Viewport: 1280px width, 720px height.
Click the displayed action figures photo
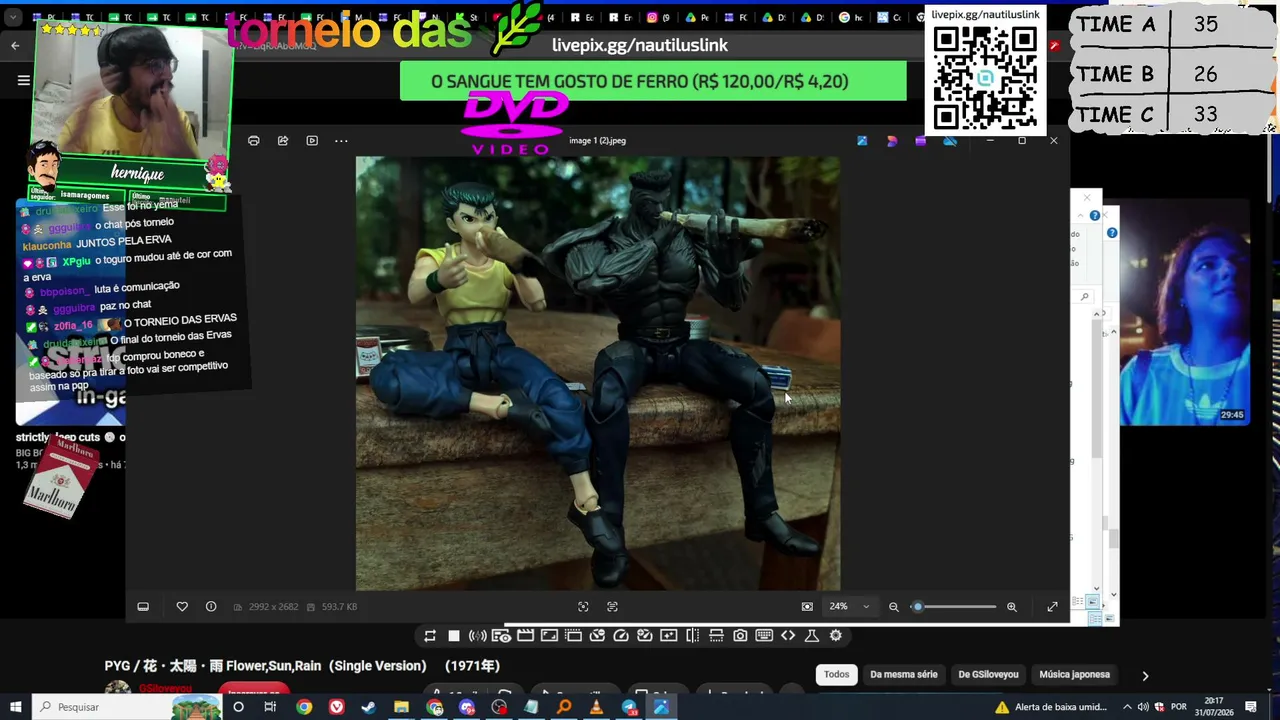598,373
